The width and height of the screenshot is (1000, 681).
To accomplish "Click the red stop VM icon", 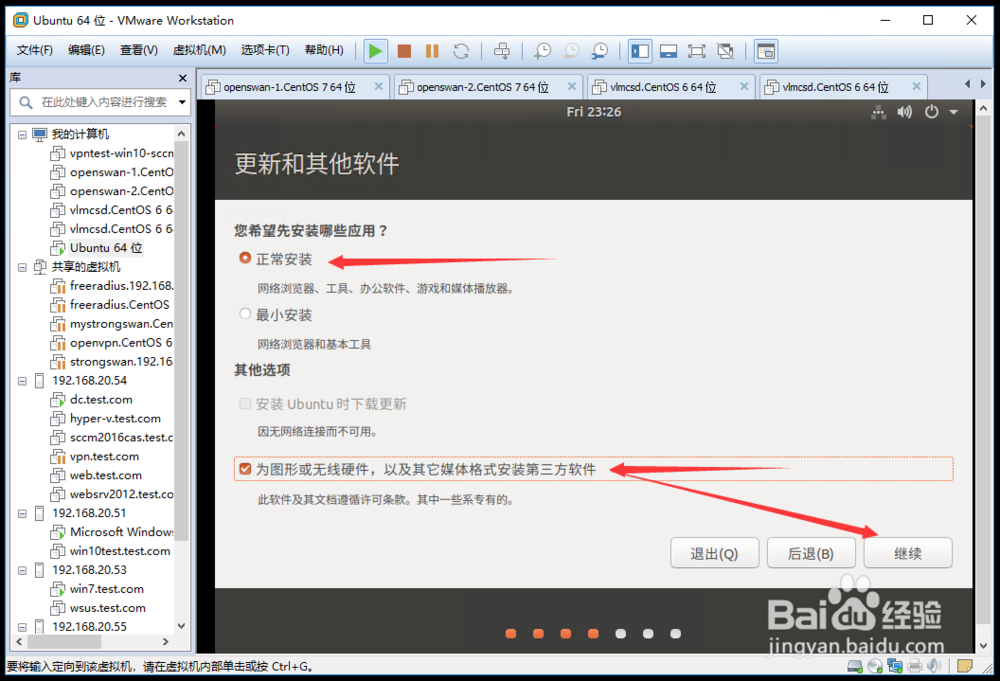I will [404, 51].
